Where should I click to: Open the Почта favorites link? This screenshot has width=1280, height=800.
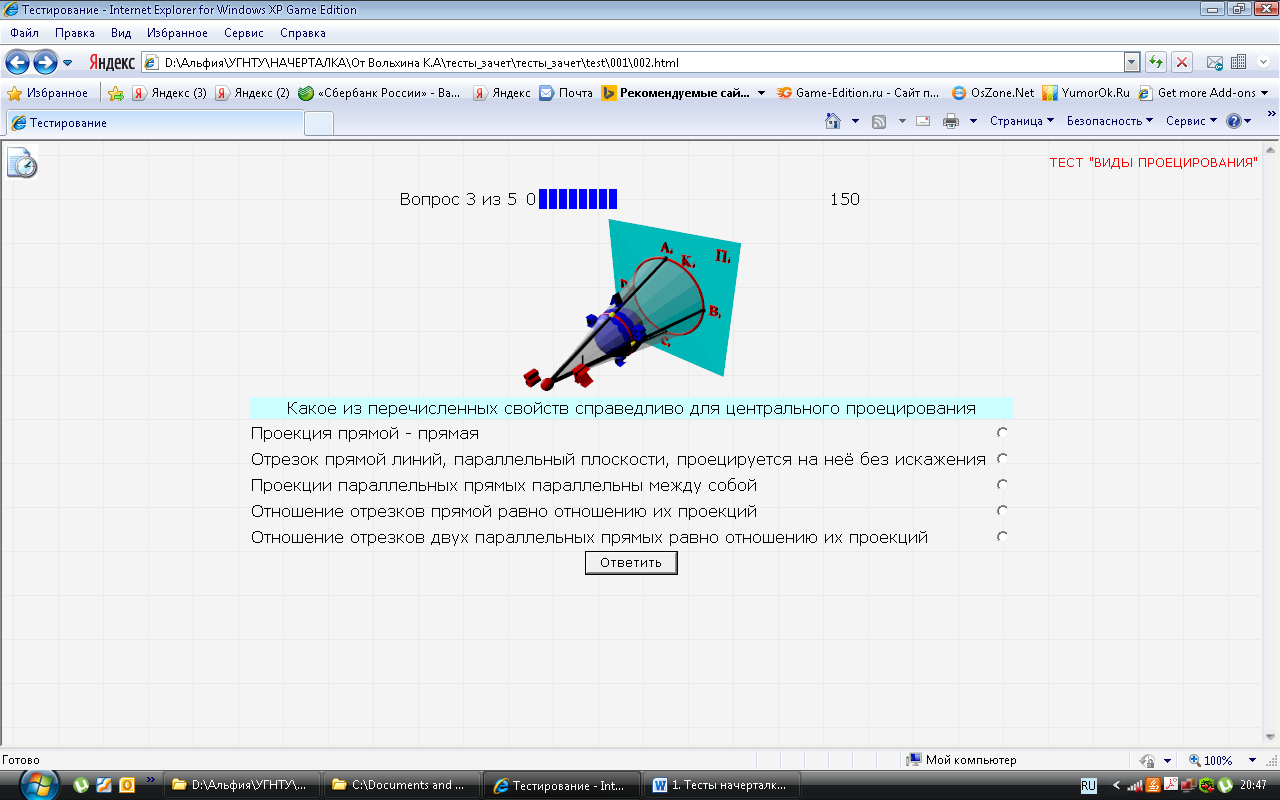[x=566, y=93]
